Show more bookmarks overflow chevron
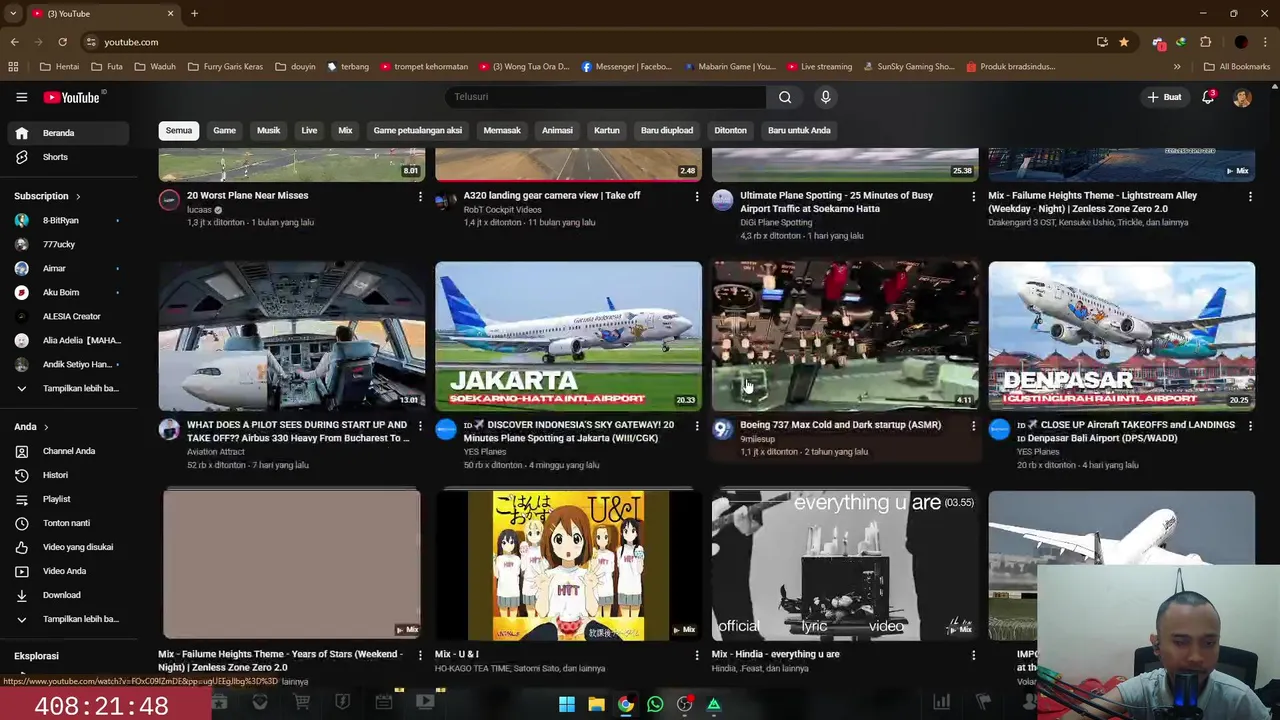This screenshot has width=1280, height=720. click(x=1177, y=67)
